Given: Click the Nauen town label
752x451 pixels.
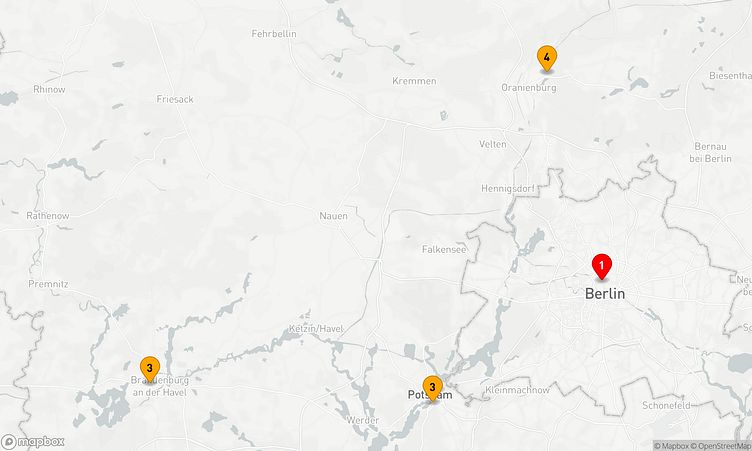Looking at the screenshot, I should point(333,216).
